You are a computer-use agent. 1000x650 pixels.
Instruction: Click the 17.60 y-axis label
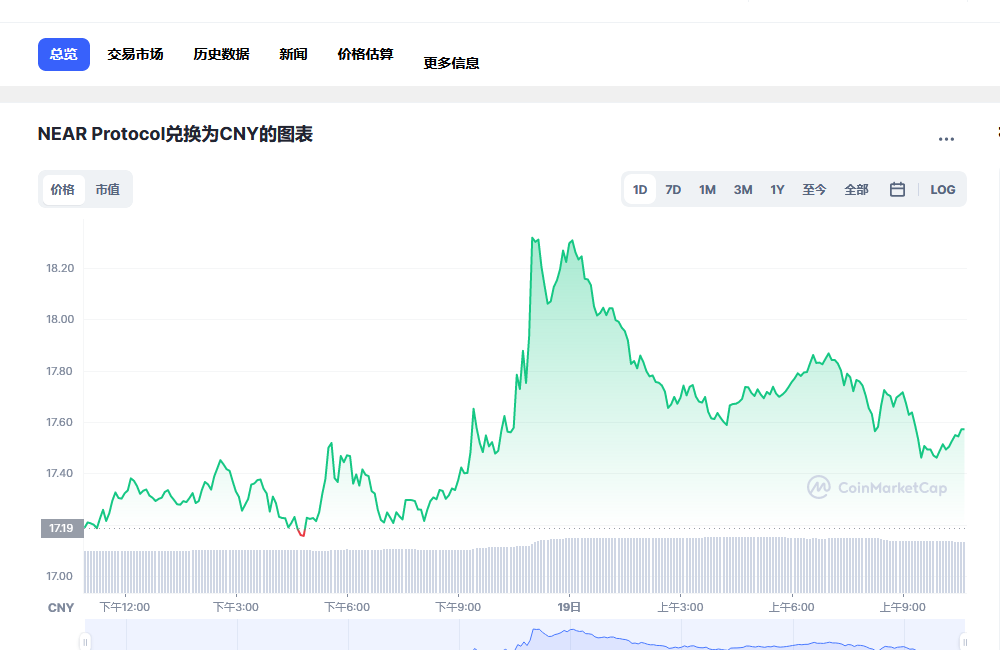click(x=60, y=422)
